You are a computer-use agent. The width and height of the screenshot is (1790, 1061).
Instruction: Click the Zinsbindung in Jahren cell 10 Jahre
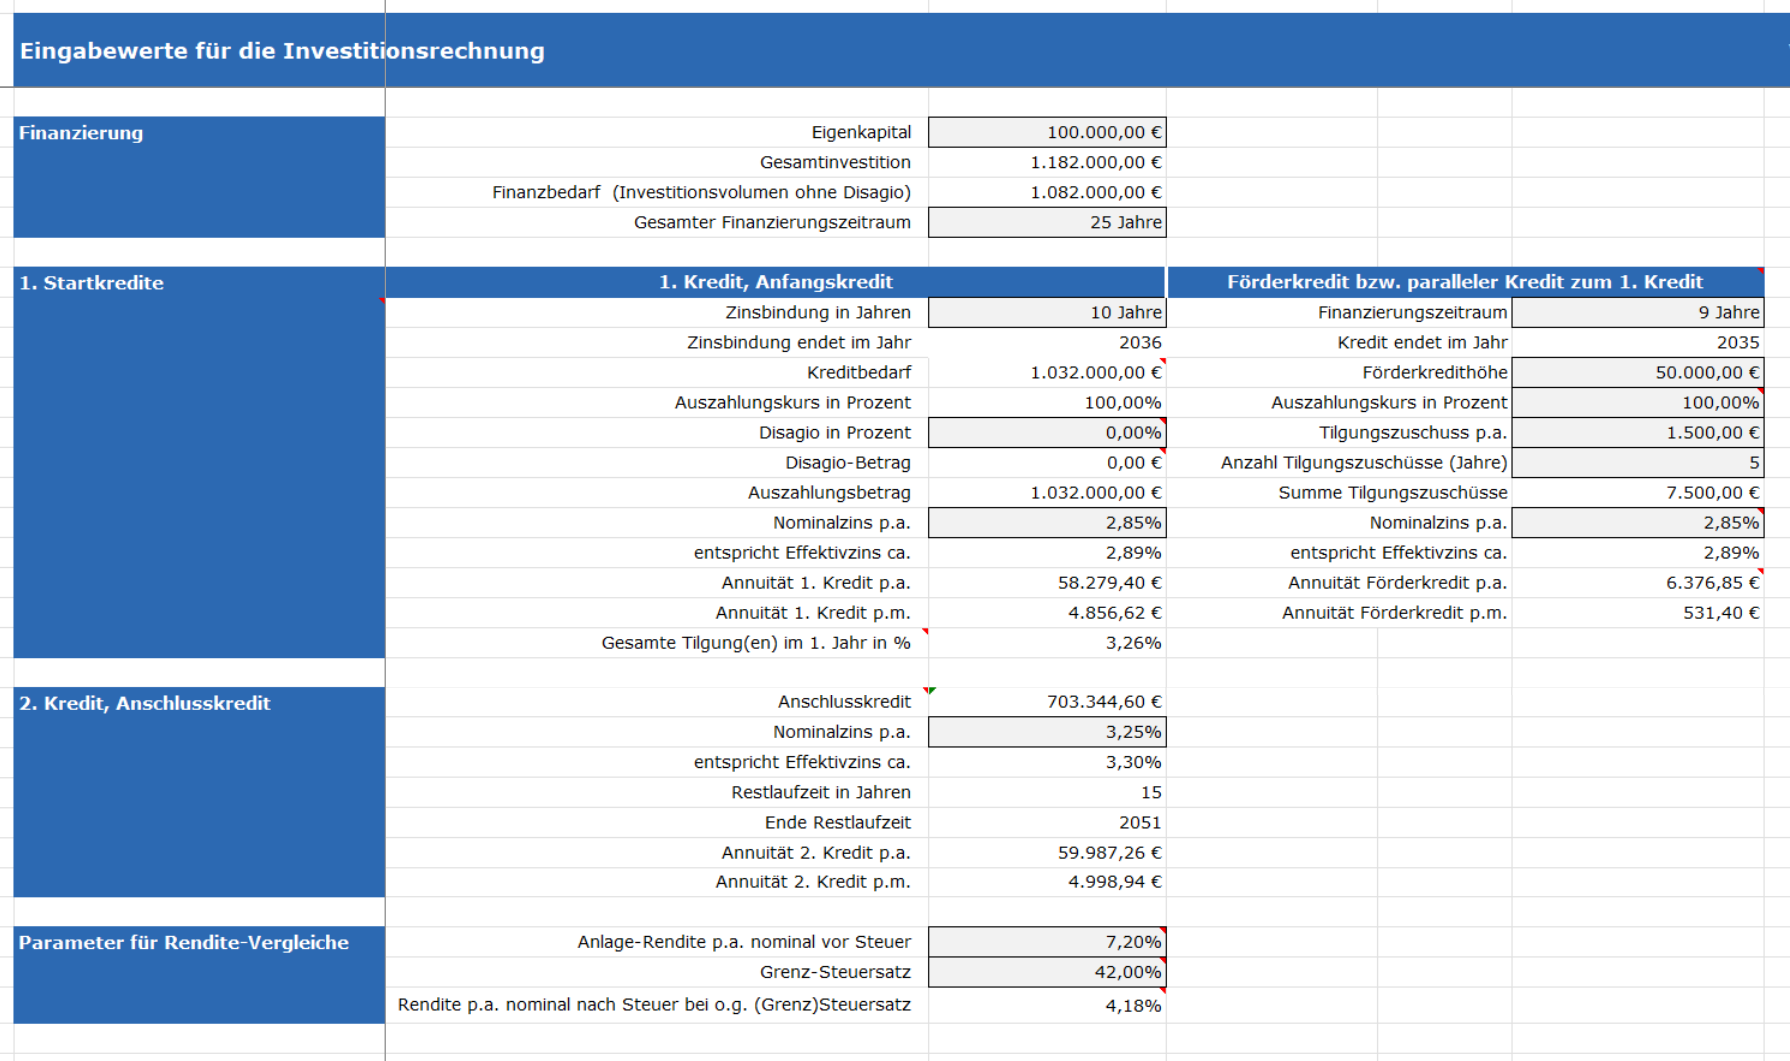[1047, 312]
